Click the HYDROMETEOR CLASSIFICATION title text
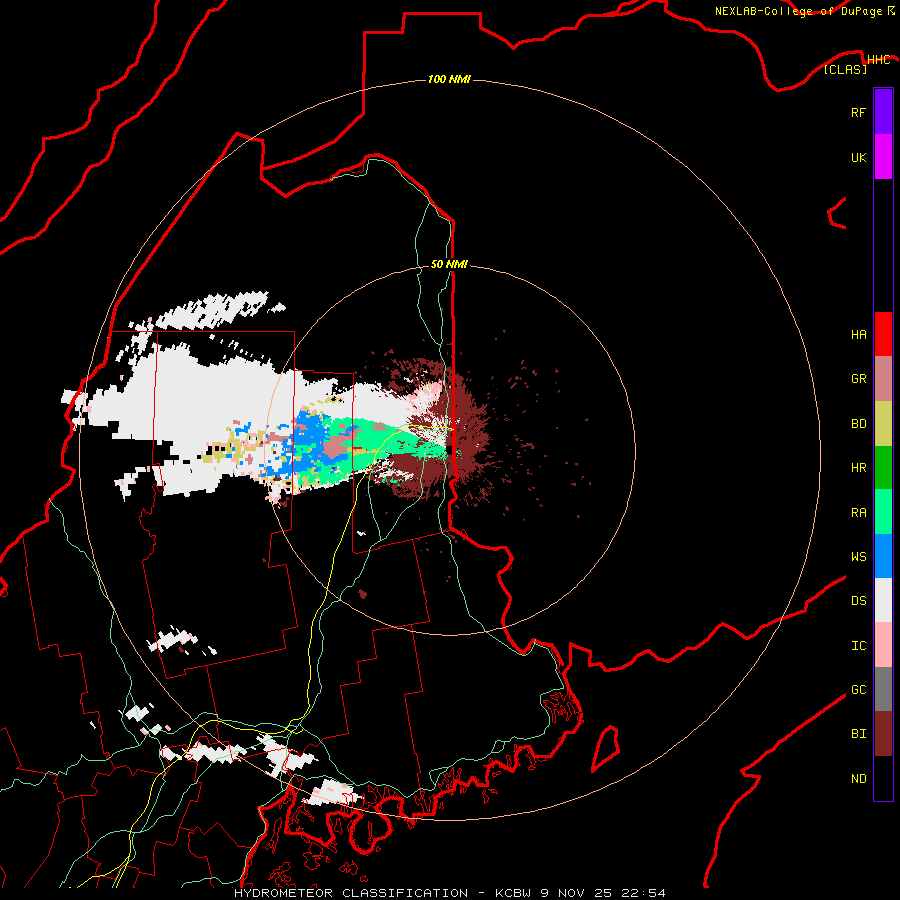This screenshot has height=900, width=900. (351, 893)
